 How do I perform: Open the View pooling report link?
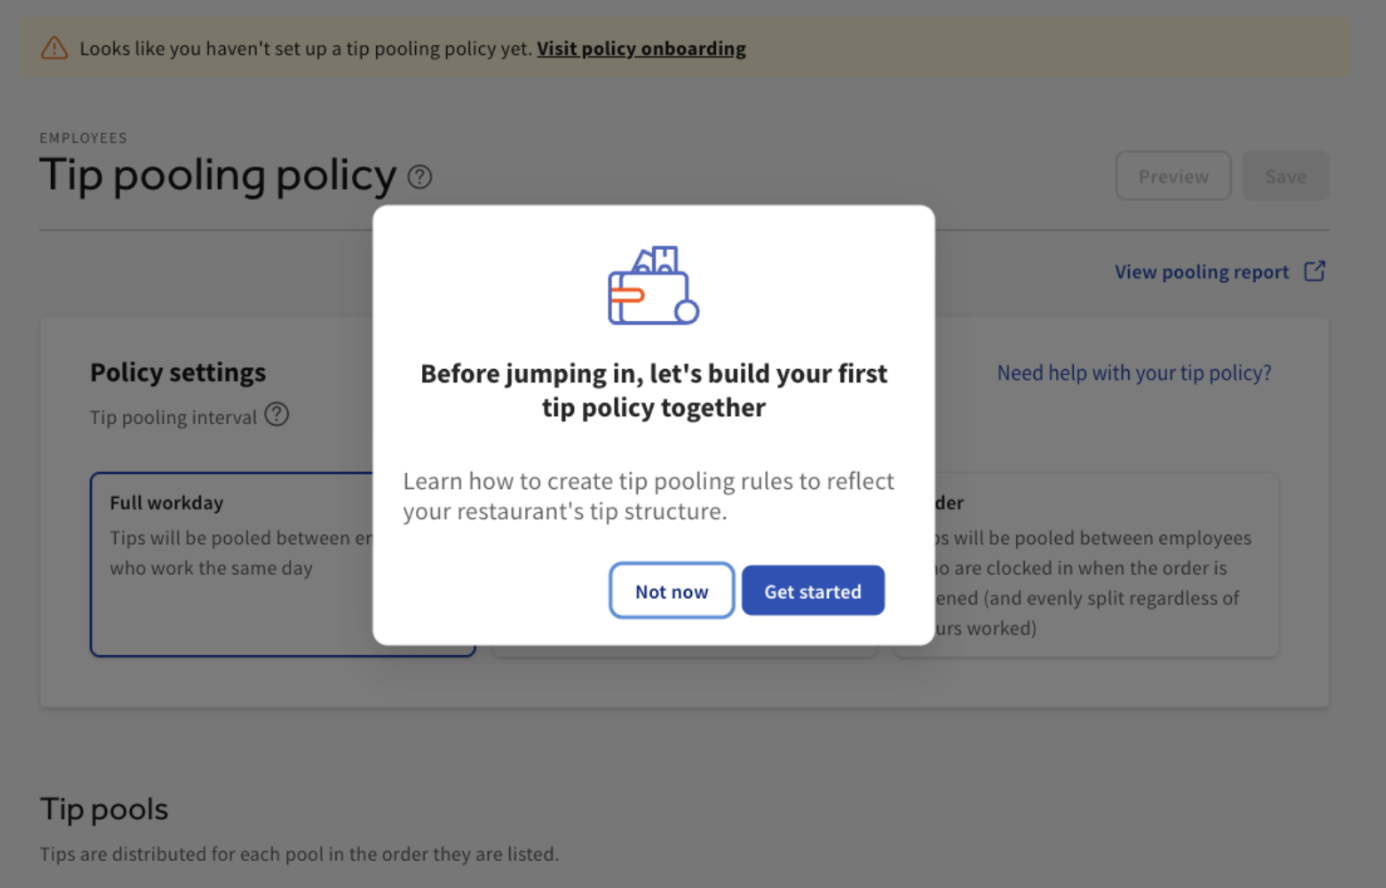1201,272
